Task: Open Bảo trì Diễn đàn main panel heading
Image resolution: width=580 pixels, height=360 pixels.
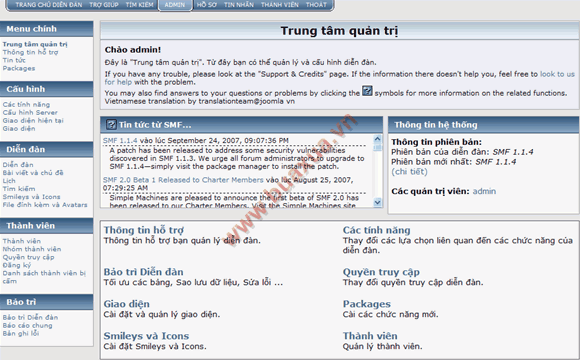Action: click(144, 272)
